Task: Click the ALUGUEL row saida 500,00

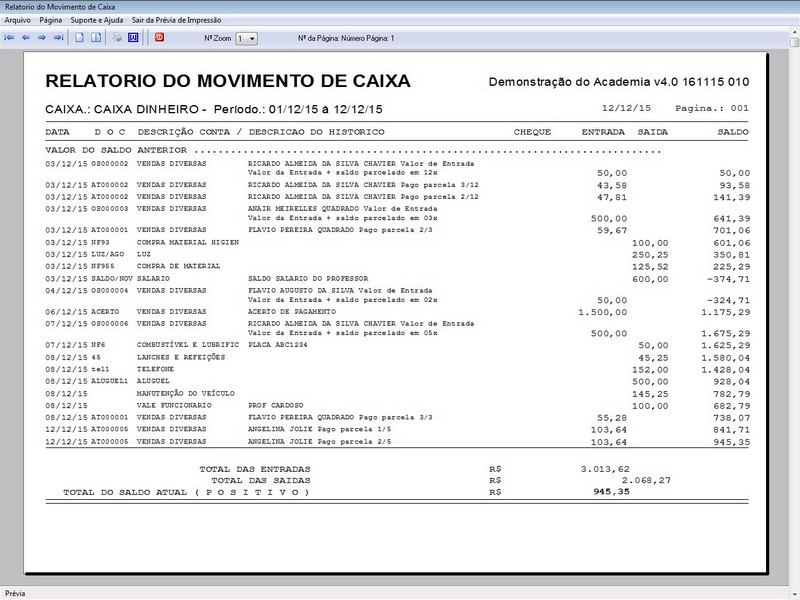Action: point(649,382)
